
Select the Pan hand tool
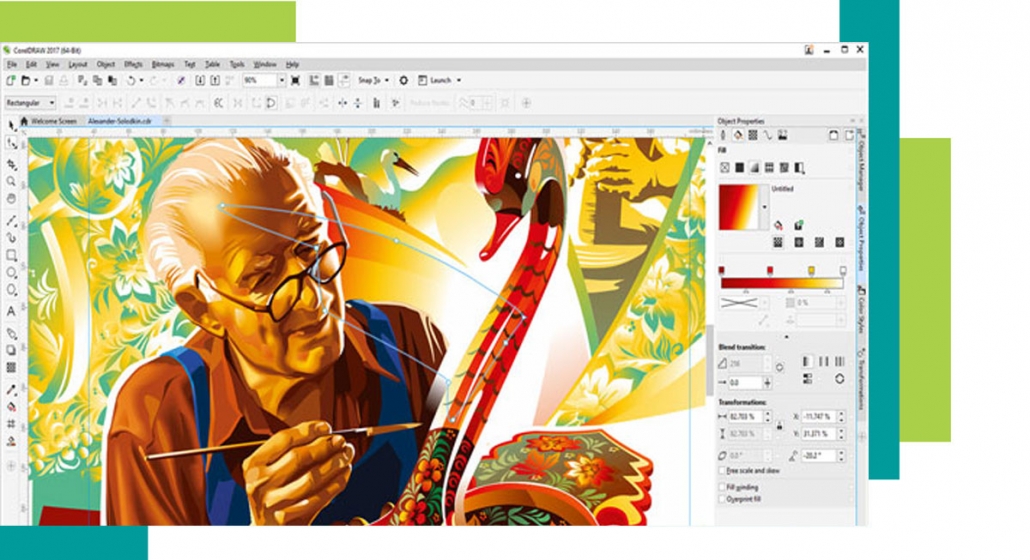pyautogui.click(x=11, y=198)
